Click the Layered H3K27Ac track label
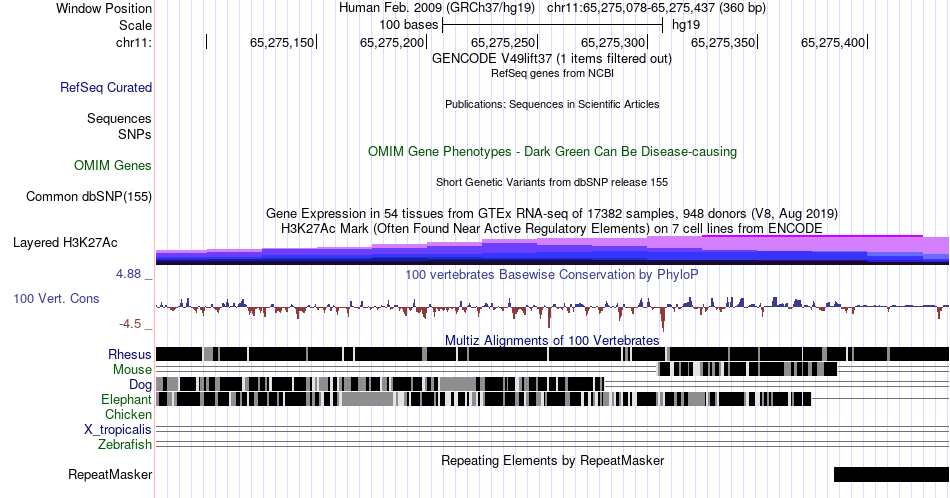This screenshot has height=498, width=950. point(65,242)
